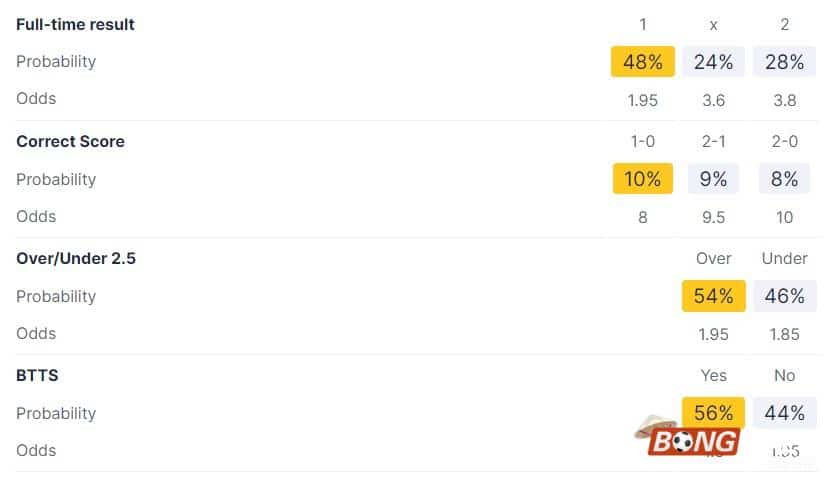The height and width of the screenshot is (477, 832).
Task: Select the 48% home win probability badge
Action: coord(642,62)
